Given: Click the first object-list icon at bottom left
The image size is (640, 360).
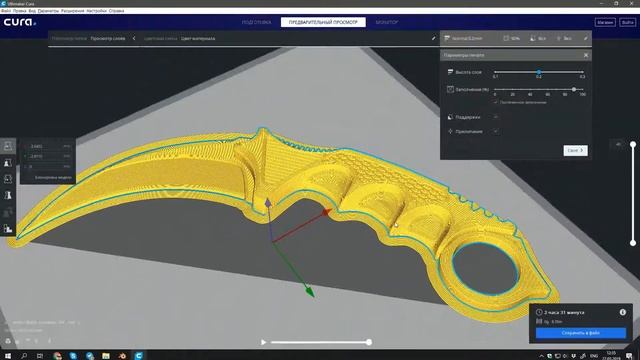Looking at the screenshot, I should (8, 341).
